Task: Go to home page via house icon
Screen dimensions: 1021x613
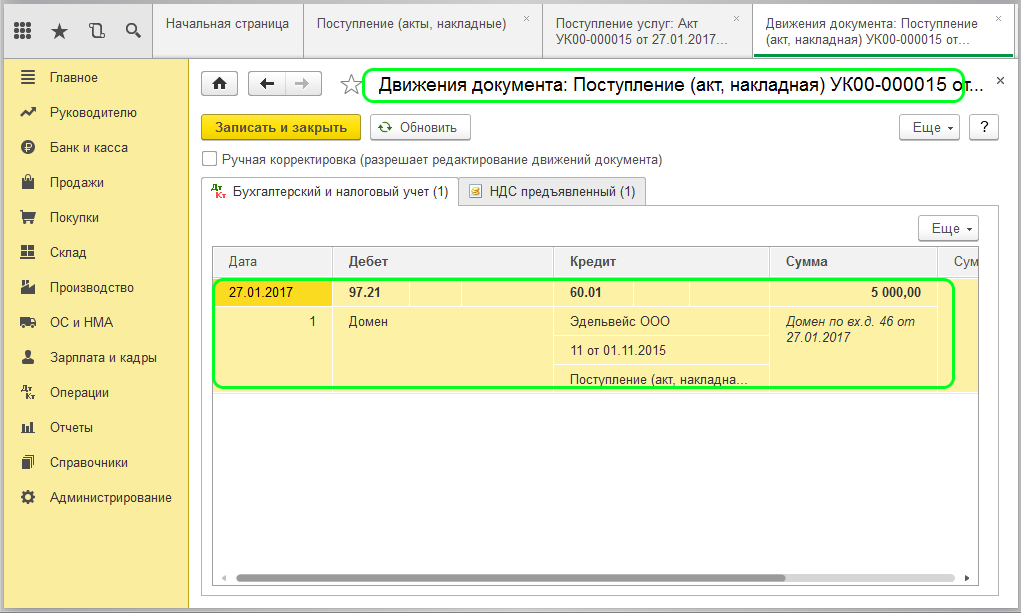Action: [219, 84]
